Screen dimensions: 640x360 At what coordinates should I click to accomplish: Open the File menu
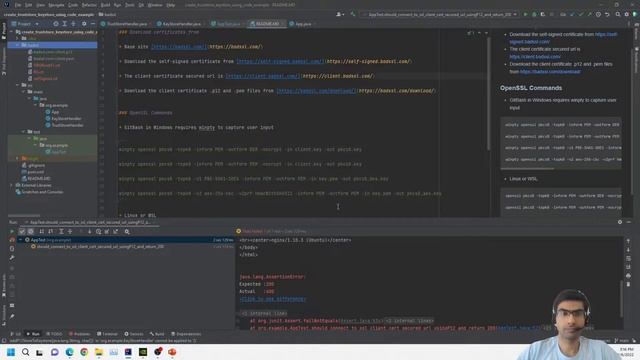(x=18, y=5)
